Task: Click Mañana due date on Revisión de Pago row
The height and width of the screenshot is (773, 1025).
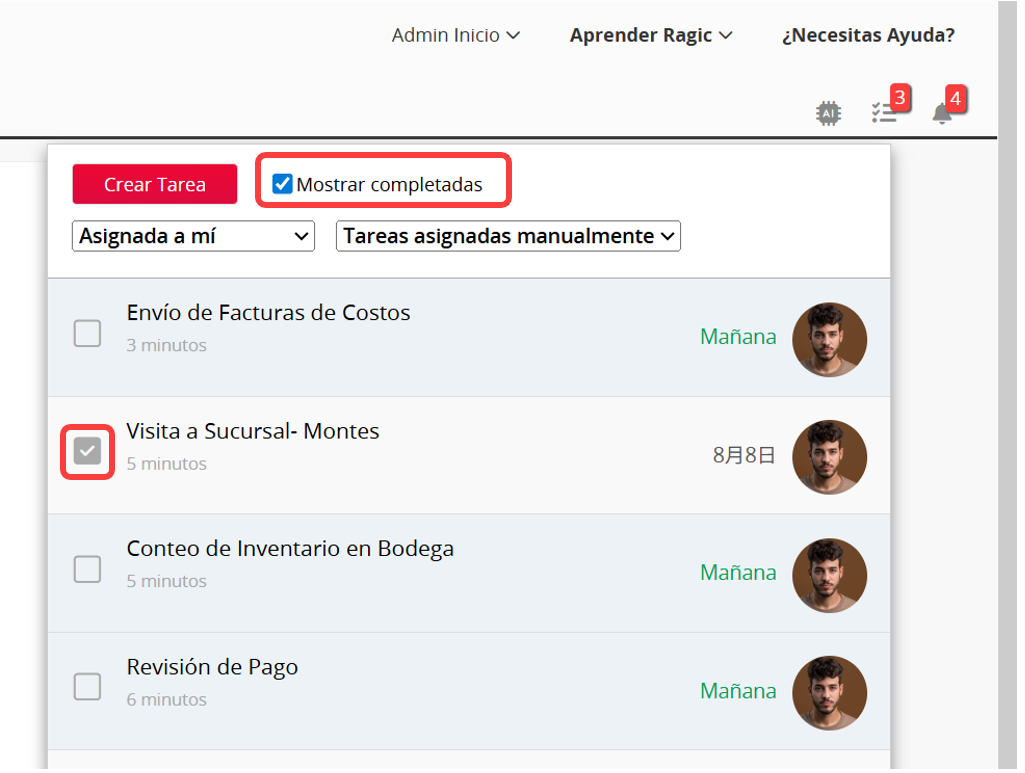Action: 738,691
